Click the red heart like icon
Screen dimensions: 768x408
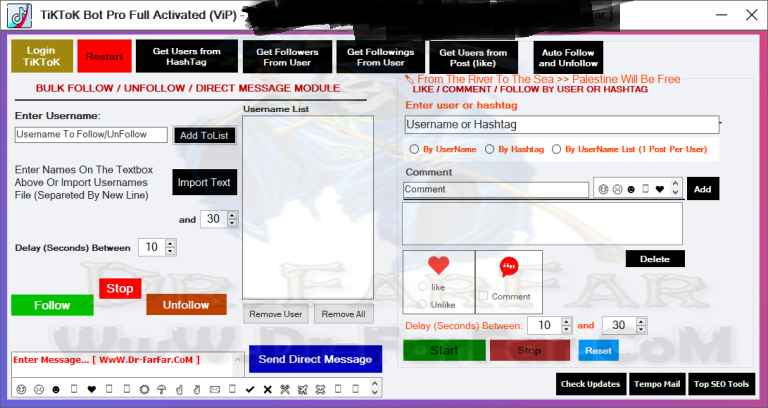coord(438,266)
